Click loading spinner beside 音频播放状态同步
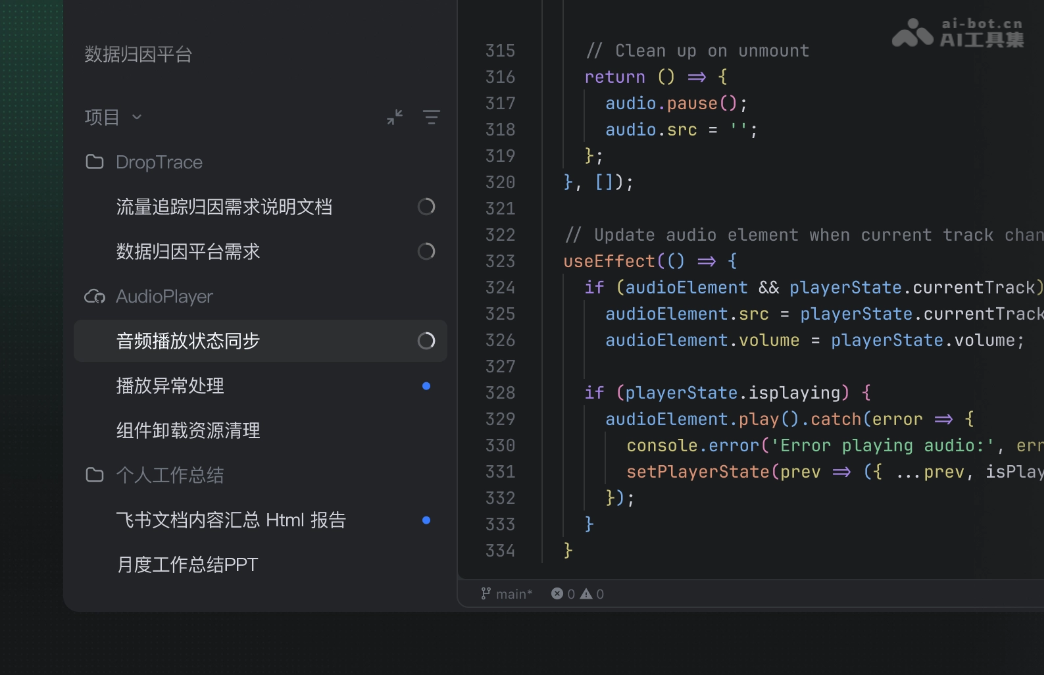The width and height of the screenshot is (1044, 675). (x=426, y=341)
